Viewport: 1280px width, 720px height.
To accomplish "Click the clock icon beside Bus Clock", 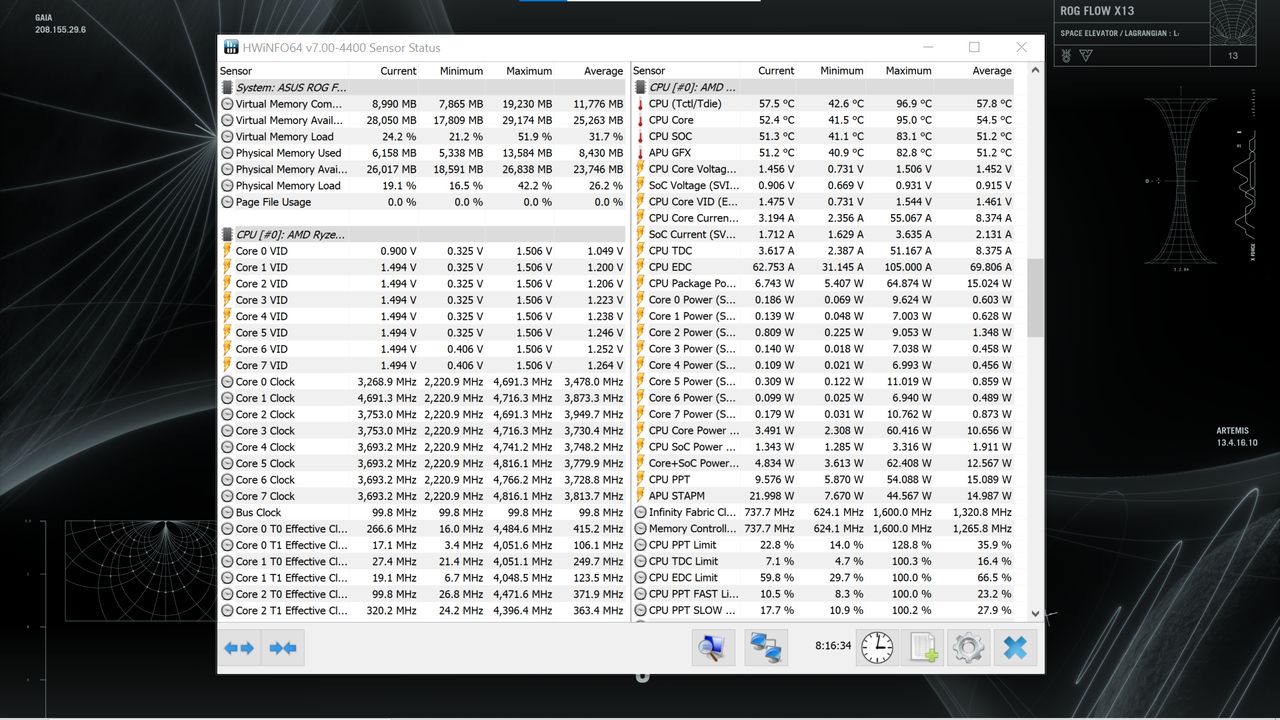I will 227,512.
